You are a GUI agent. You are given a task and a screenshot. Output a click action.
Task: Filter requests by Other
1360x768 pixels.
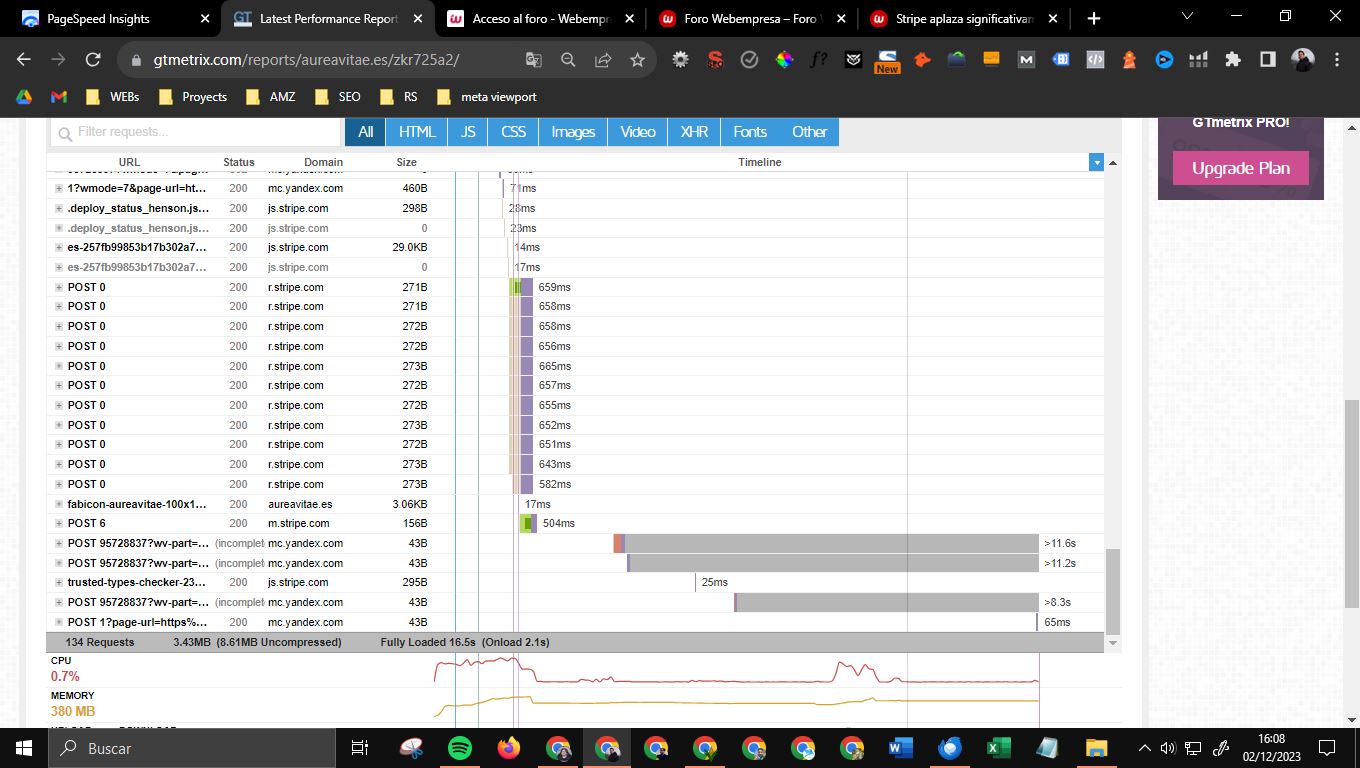pos(809,132)
